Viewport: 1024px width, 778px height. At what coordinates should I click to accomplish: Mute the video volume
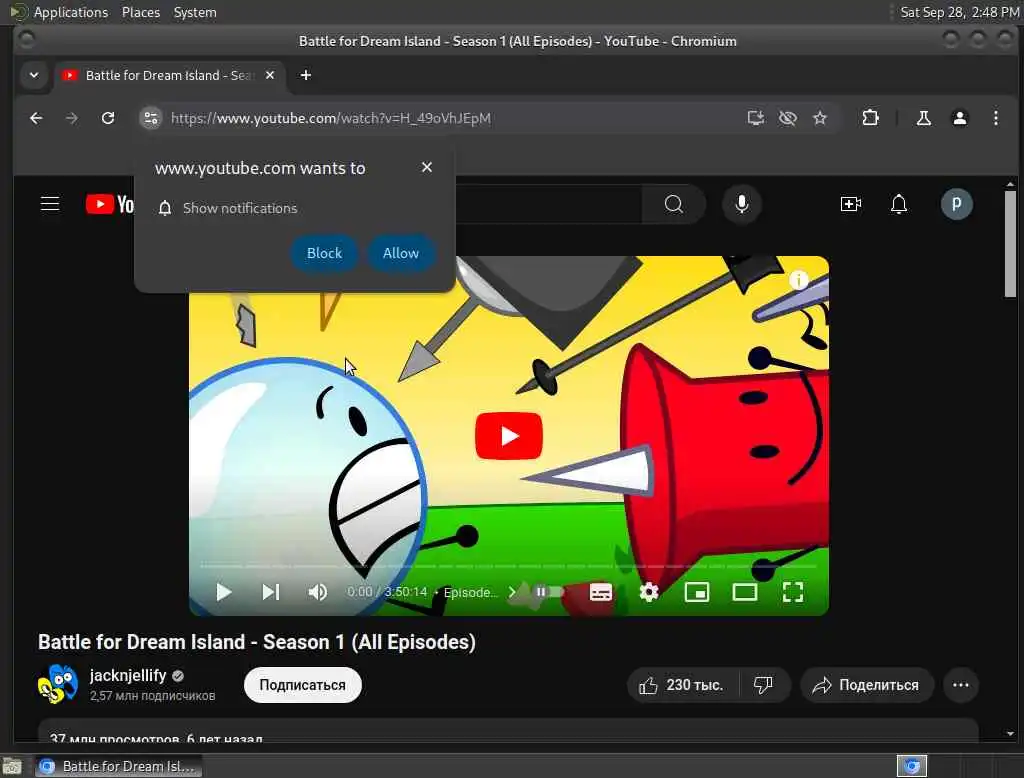point(317,592)
